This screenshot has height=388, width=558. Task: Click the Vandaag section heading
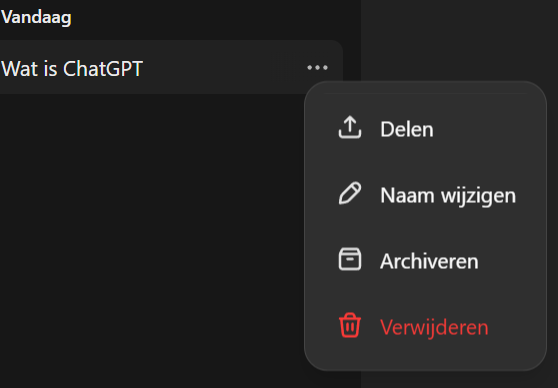tap(36, 17)
